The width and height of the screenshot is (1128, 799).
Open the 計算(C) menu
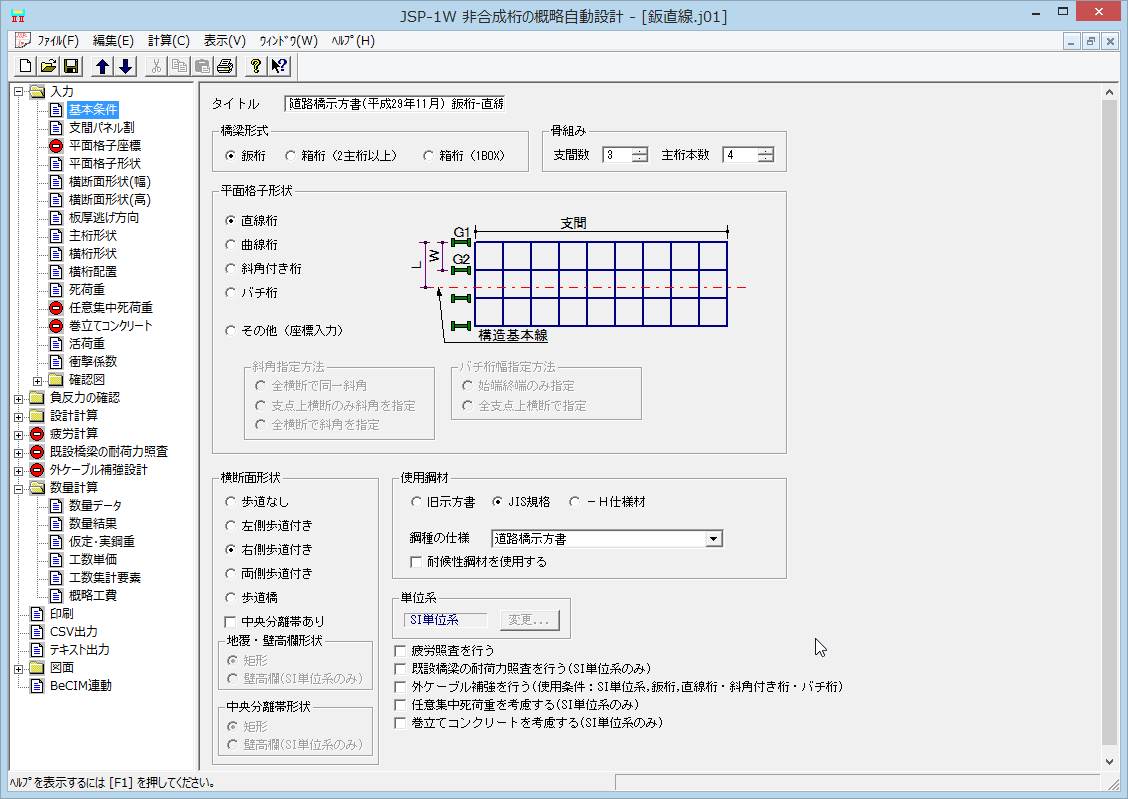[168, 41]
